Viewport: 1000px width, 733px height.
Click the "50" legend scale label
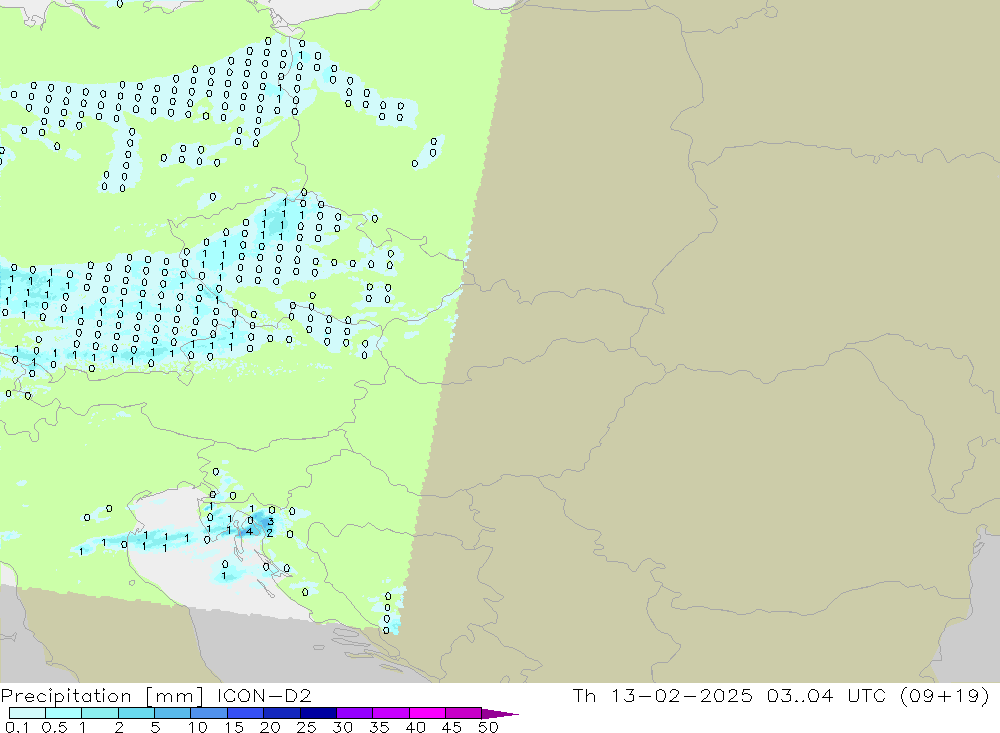pyautogui.click(x=488, y=727)
